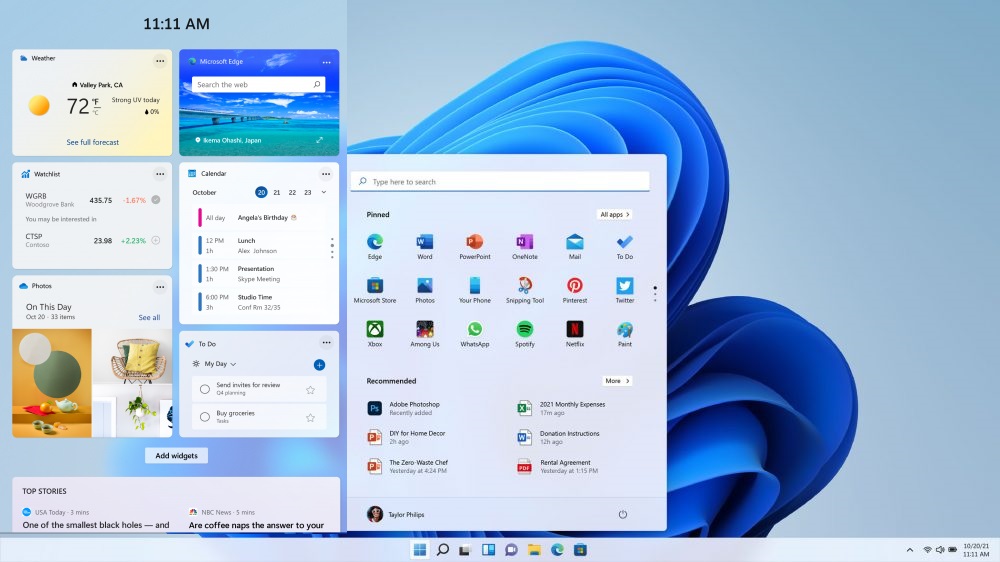The height and width of the screenshot is (562, 1000).
Task: Open Watchlist widget options menu
Action: (160, 174)
